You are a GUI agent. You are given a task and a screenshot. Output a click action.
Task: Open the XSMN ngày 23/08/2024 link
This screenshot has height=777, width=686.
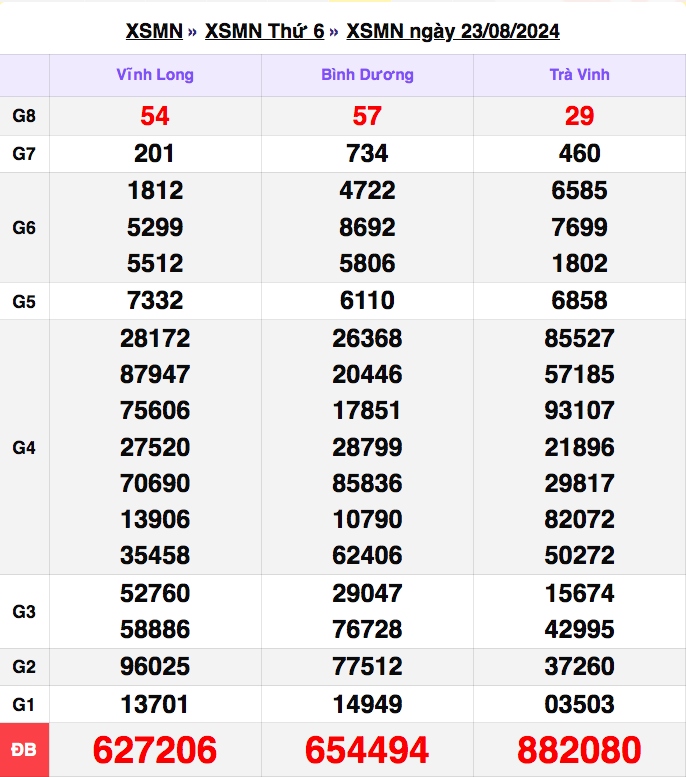453,31
